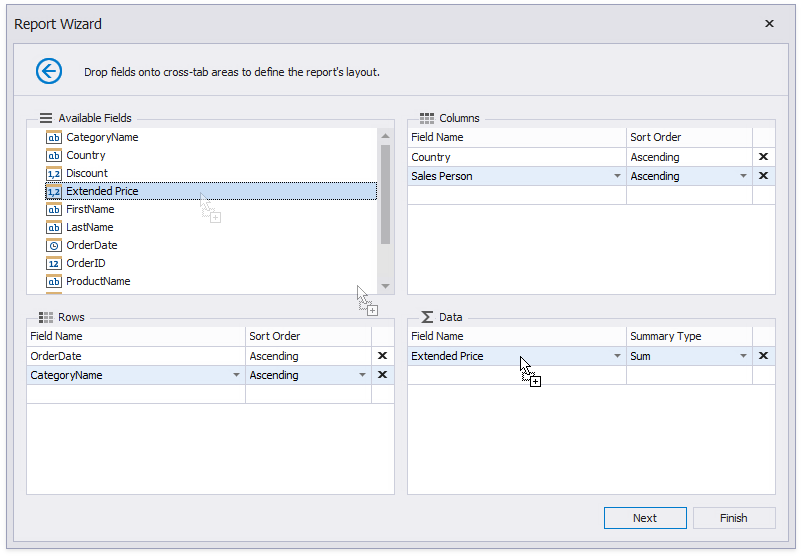Click the OrderDate field clock icon
This screenshot has height=557, width=802.
(x=54, y=246)
